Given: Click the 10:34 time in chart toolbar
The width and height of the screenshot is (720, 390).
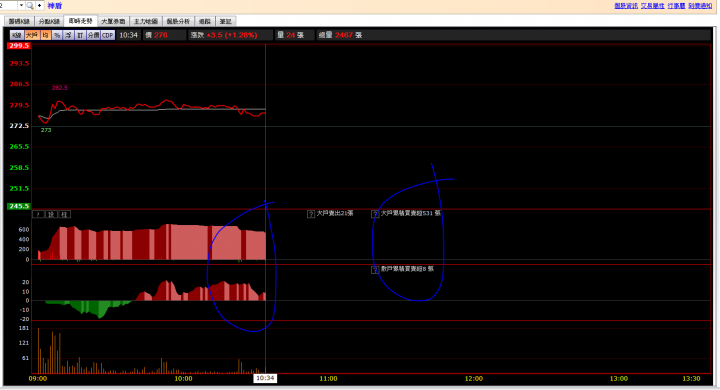Looking at the screenshot, I should (x=129, y=35).
